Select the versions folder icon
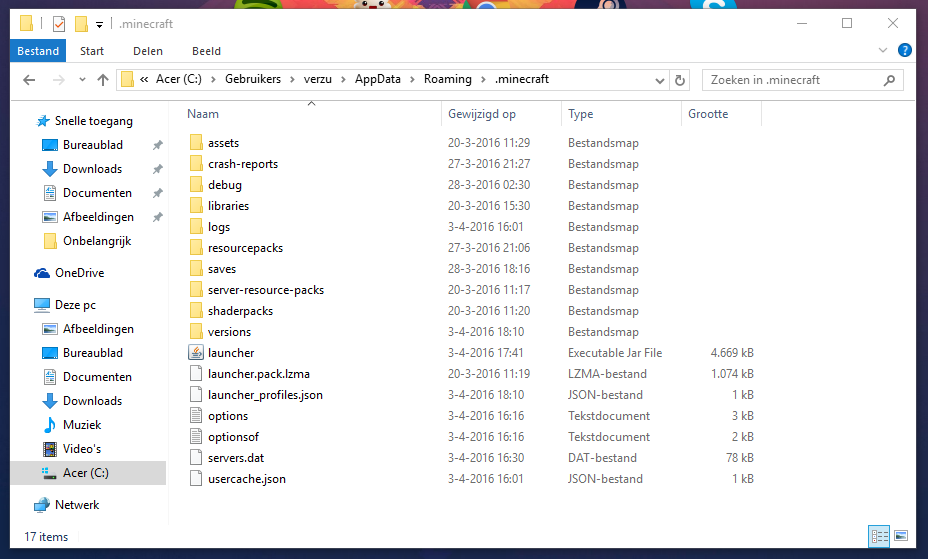The height and width of the screenshot is (559, 928). [x=196, y=332]
